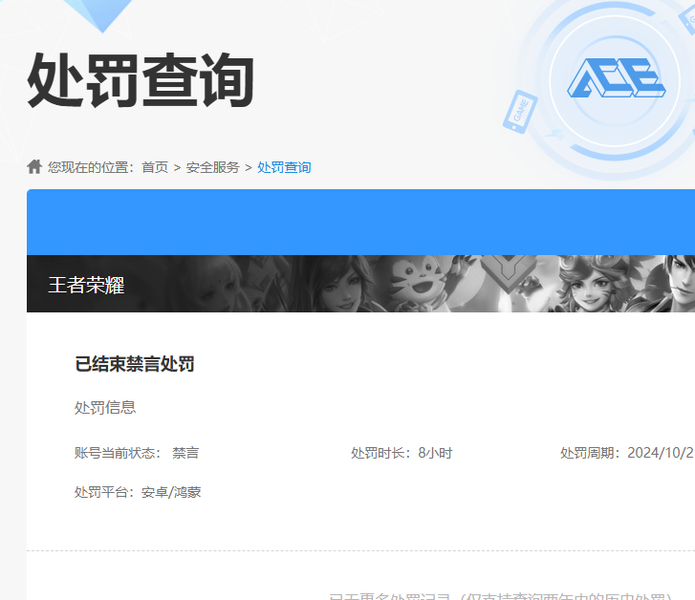Go to 安全服务 breadcrumb link
This screenshot has width=695, height=600.
pos(212,168)
